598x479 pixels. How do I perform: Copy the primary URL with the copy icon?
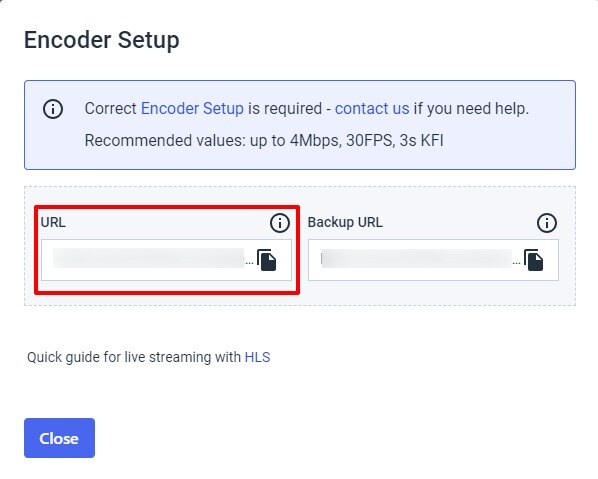267,260
